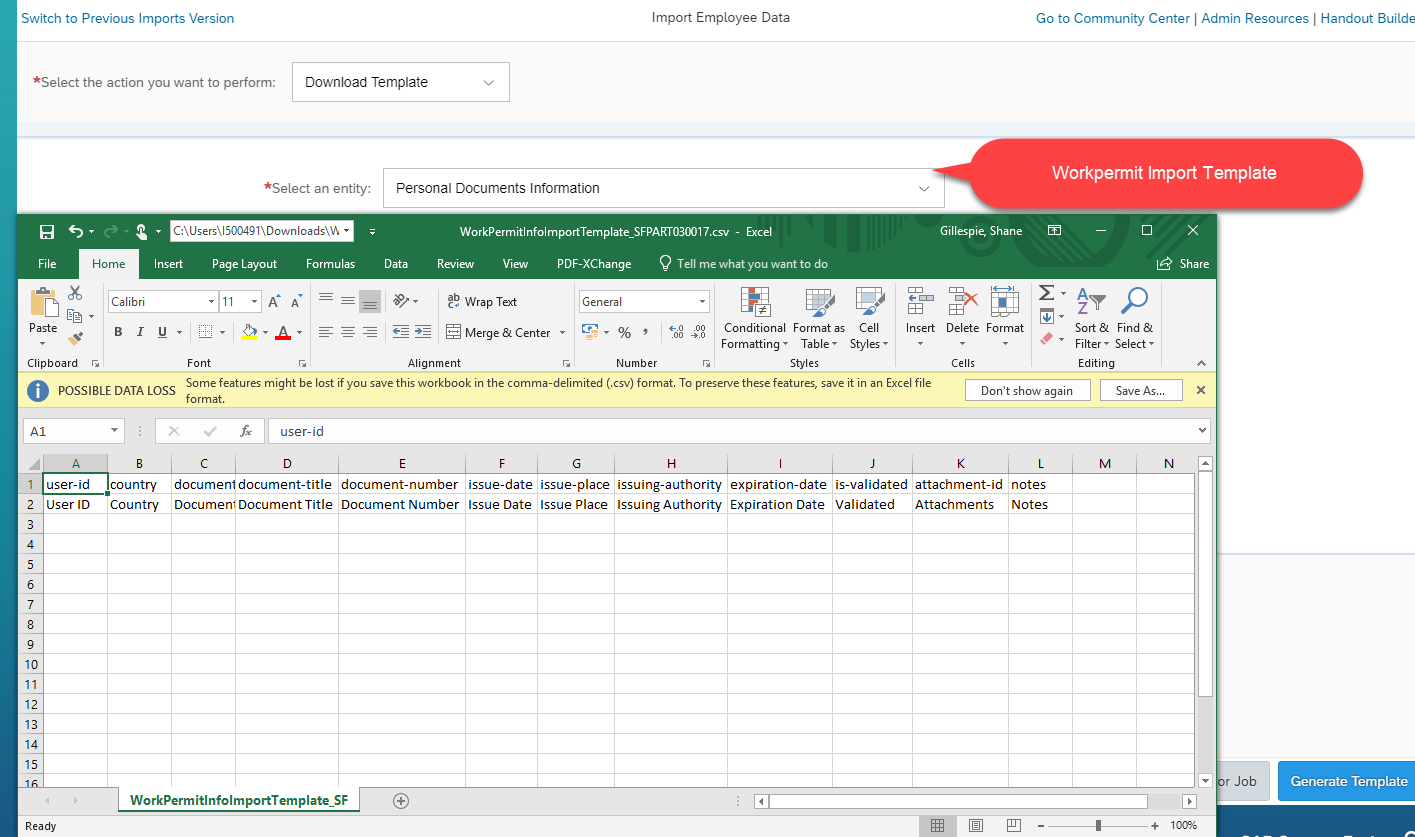The image size is (1415, 837).
Task: Toggle Italic formatting
Action: [140, 332]
